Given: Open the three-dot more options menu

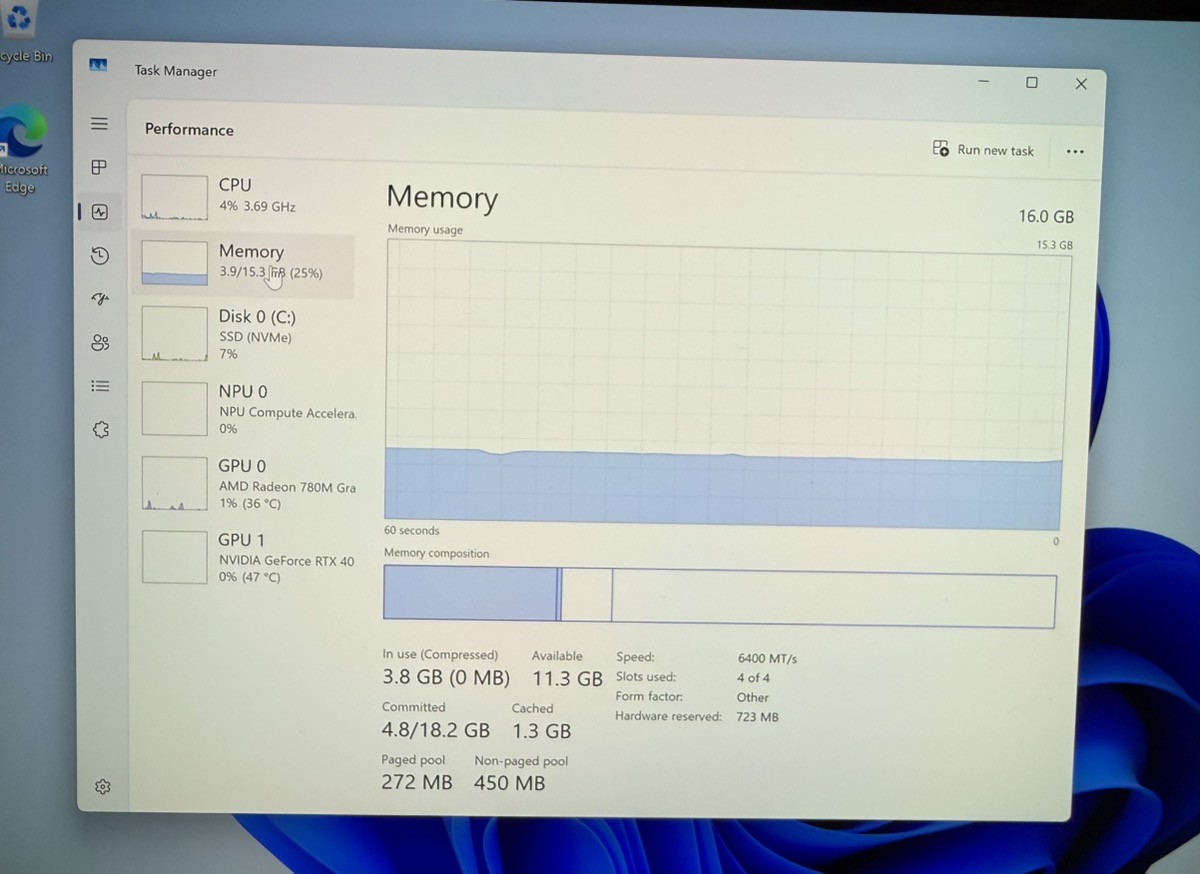Looking at the screenshot, I should [x=1075, y=152].
